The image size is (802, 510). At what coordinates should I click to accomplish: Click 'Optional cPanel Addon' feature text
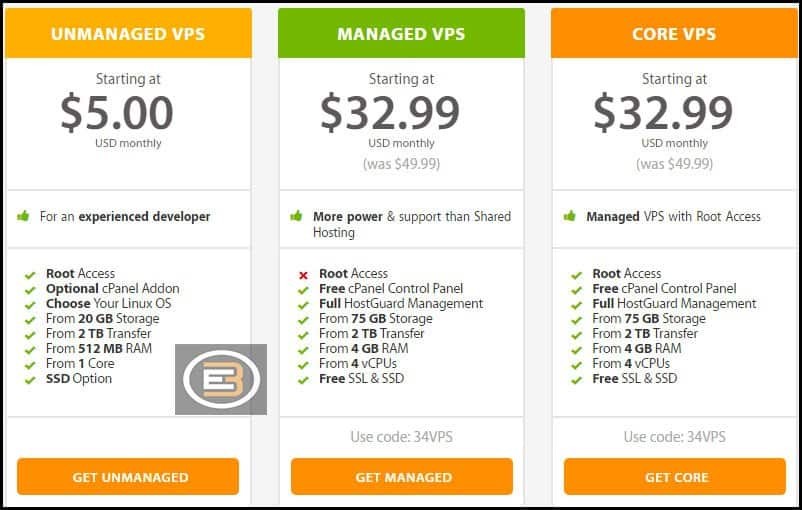coord(113,289)
